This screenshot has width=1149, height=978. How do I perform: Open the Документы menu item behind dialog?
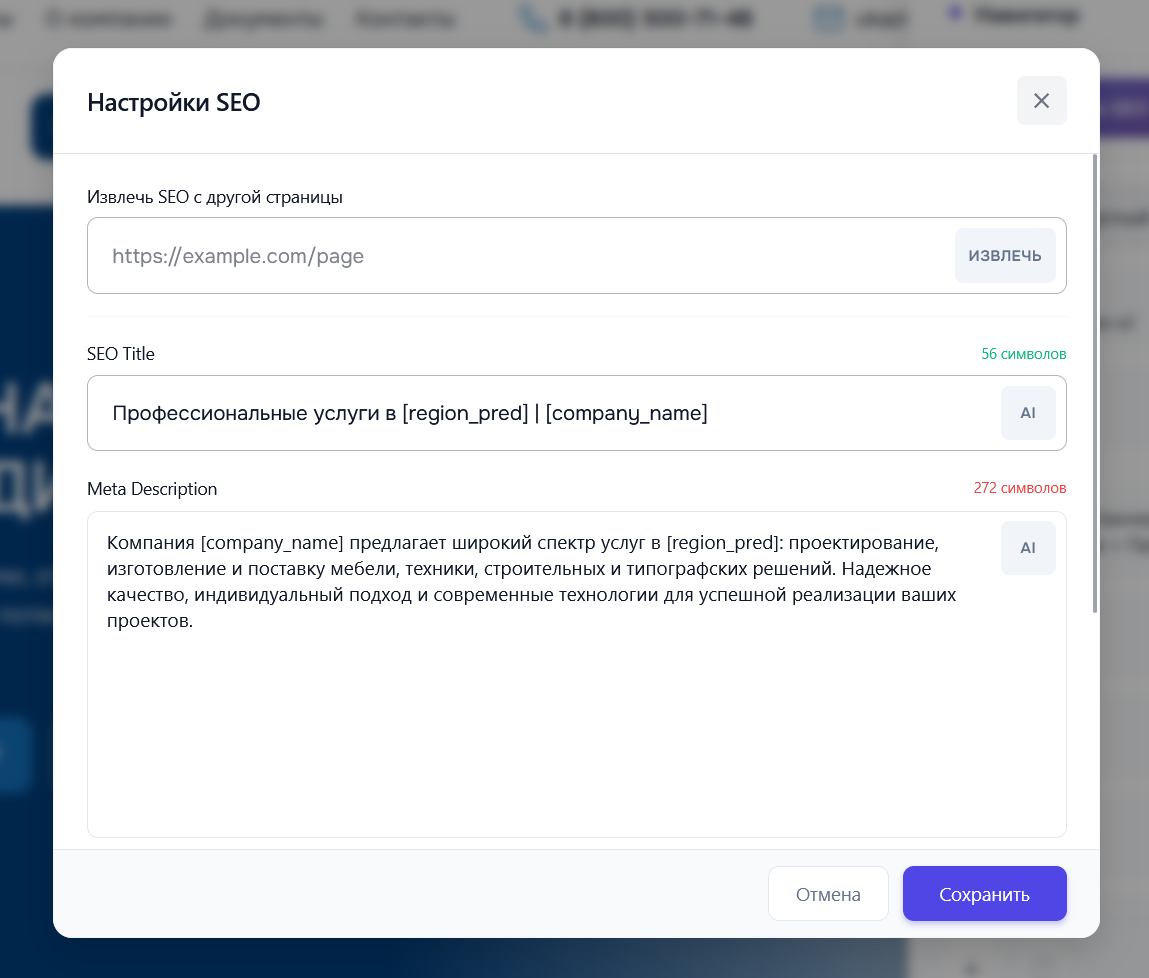[262, 19]
